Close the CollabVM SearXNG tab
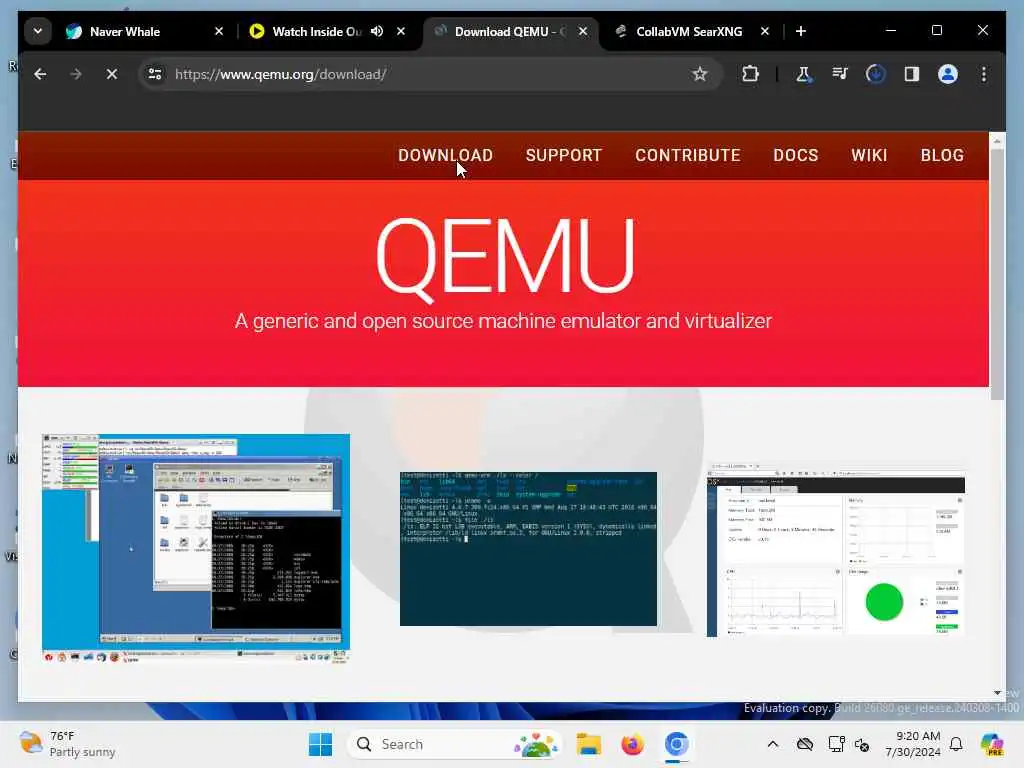1024x768 pixels. click(x=765, y=31)
